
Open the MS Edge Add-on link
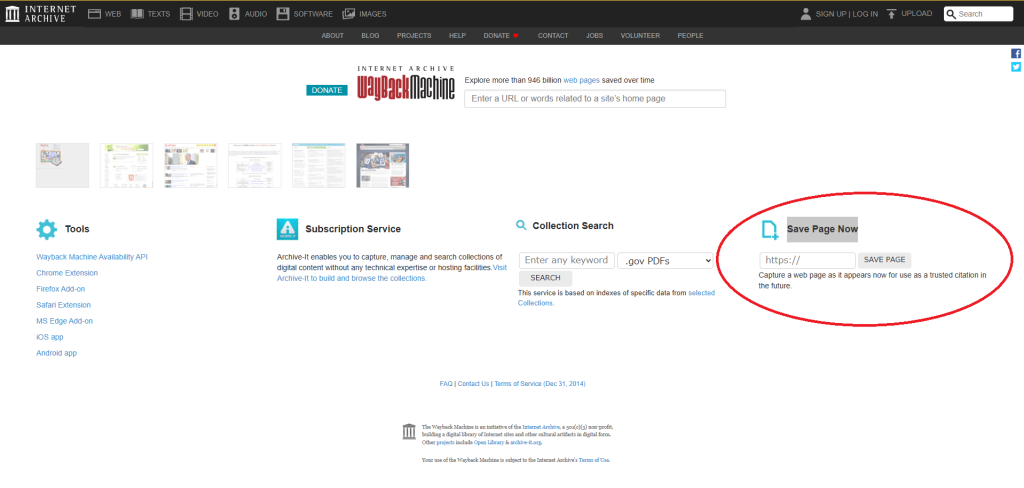click(x=65, y=321)
